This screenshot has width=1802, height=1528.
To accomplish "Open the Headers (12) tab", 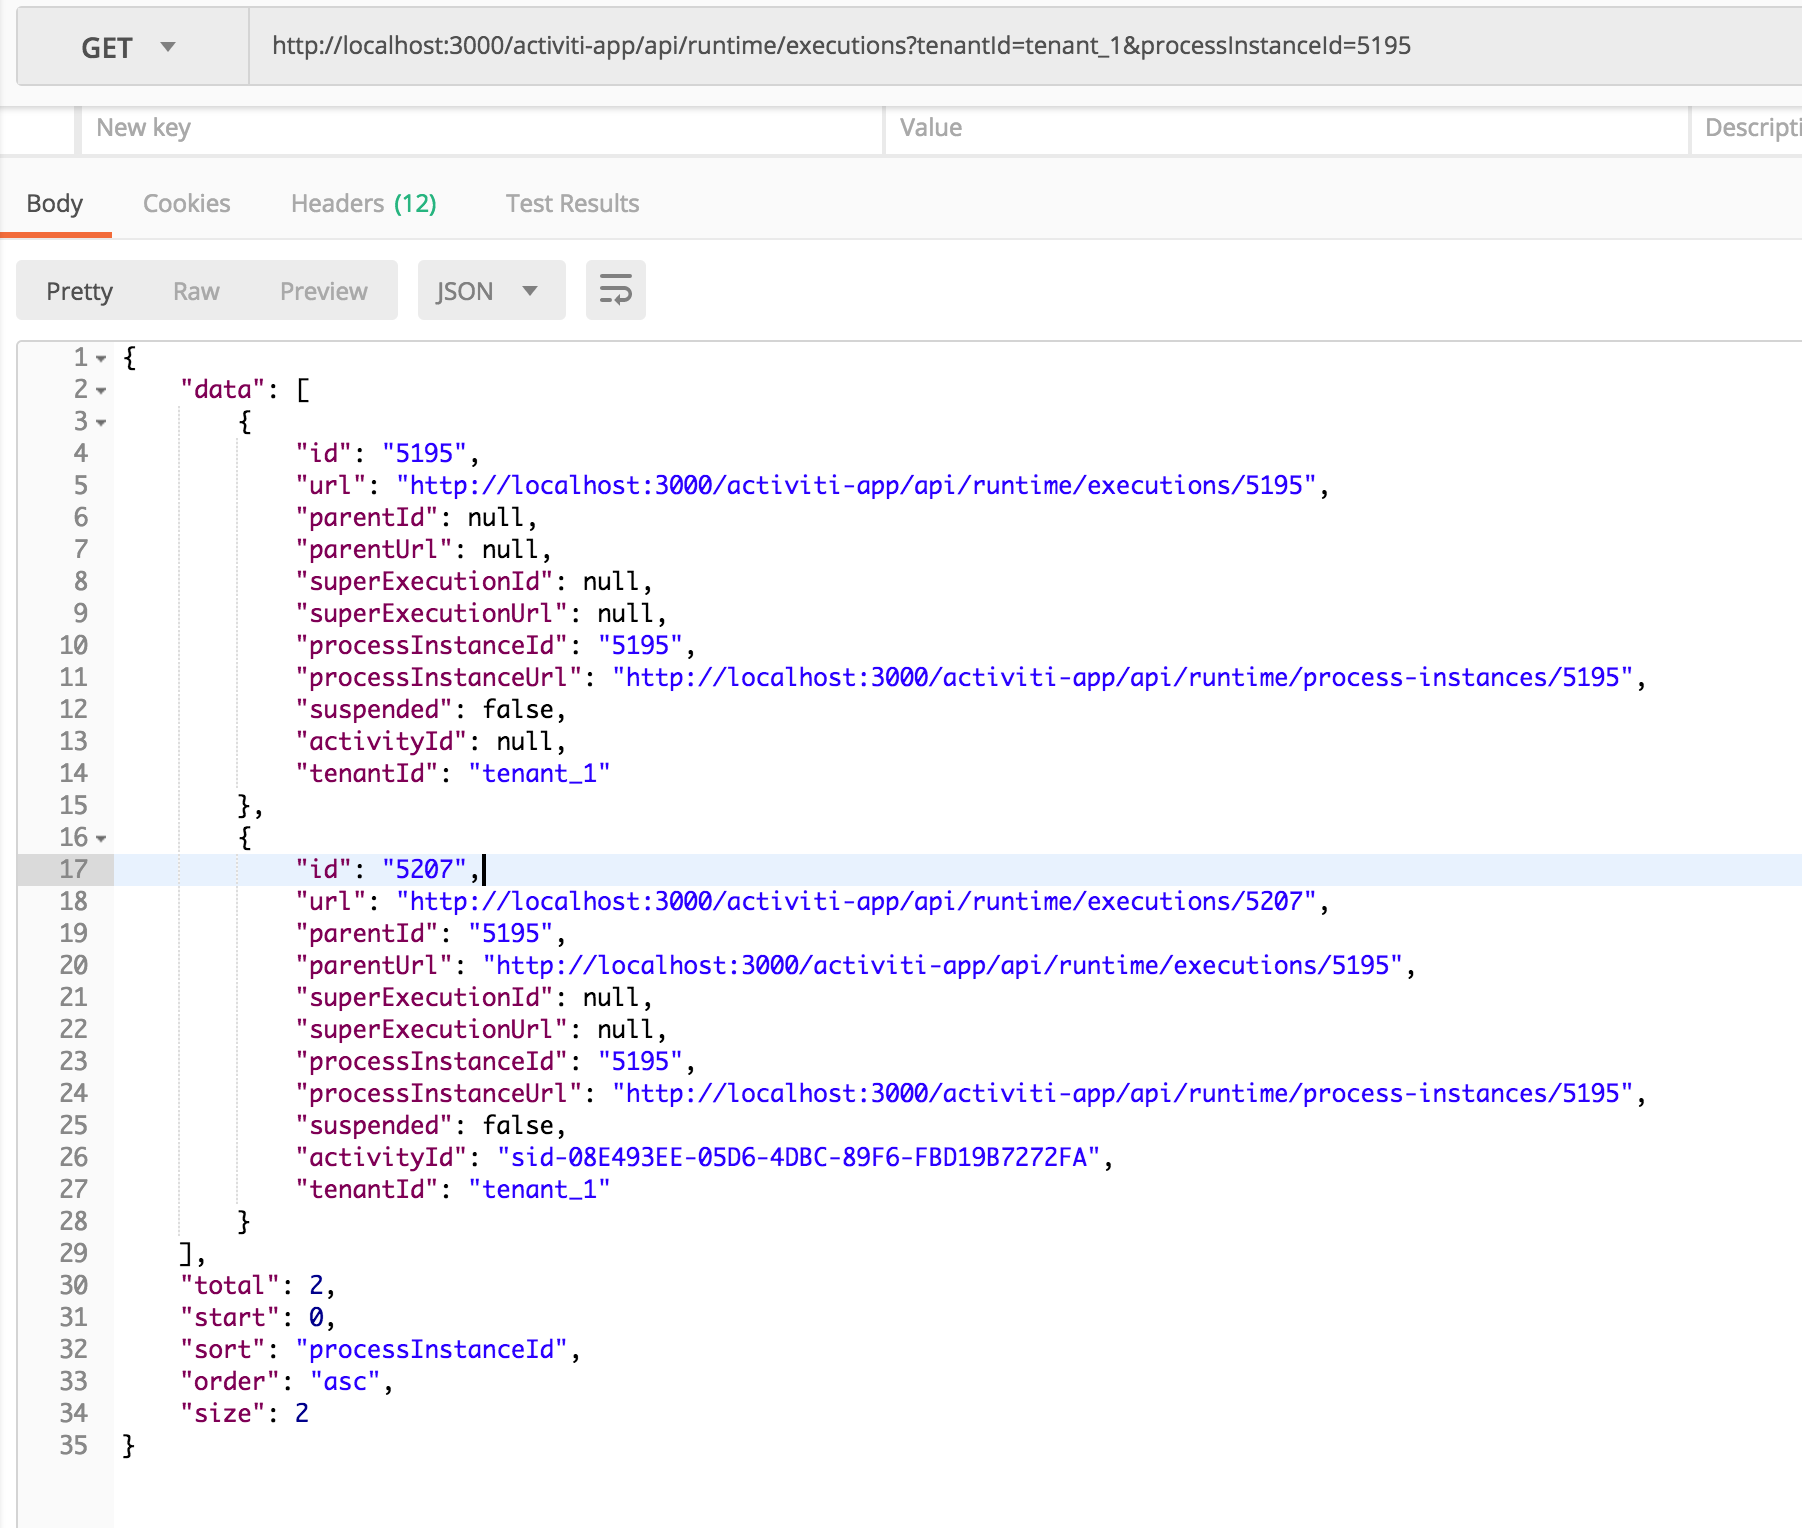I will coord(364,204).
